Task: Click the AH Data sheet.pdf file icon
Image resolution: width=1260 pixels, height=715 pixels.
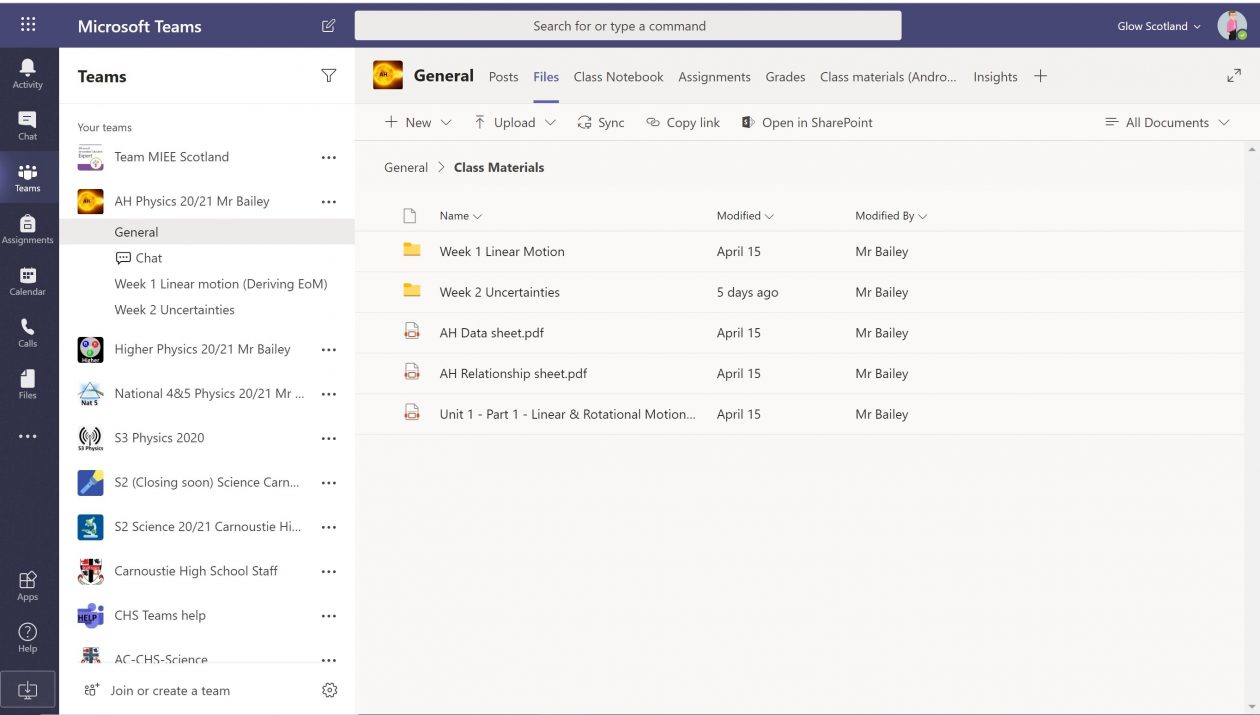Action: (411, 332)
